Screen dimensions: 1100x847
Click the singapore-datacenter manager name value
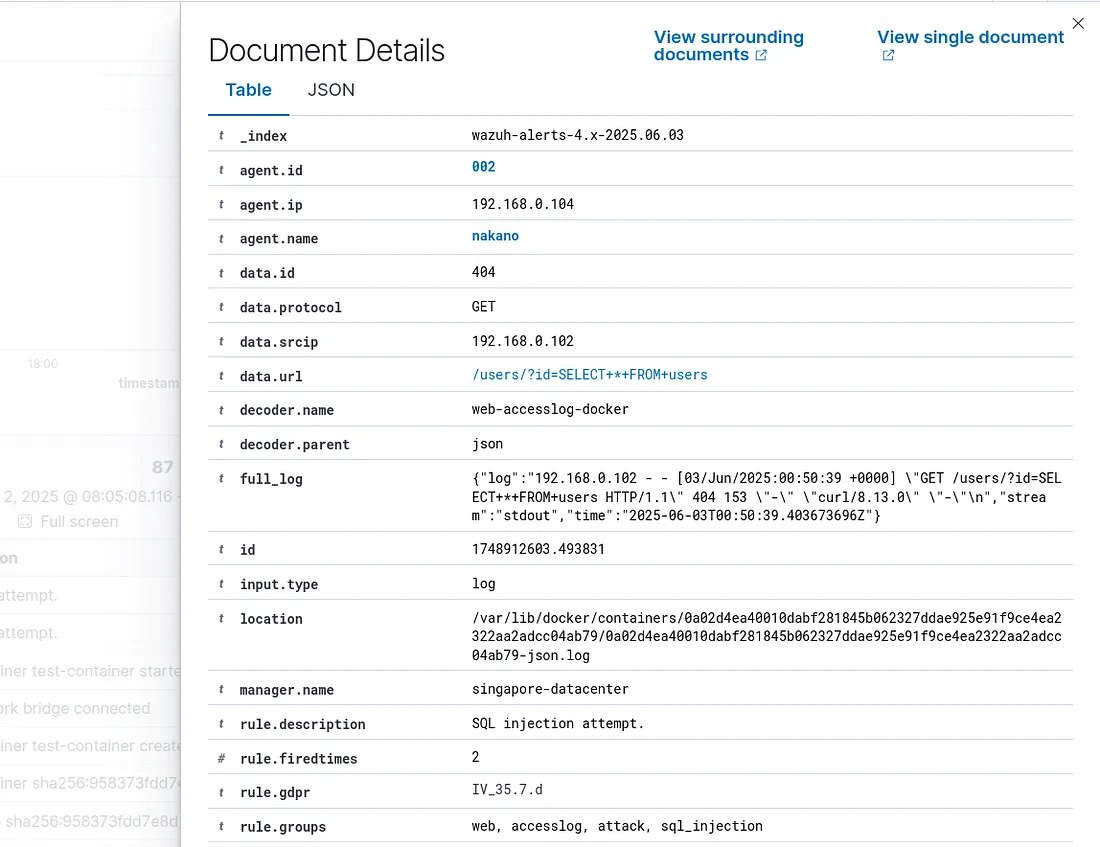[x=550, y=689]
